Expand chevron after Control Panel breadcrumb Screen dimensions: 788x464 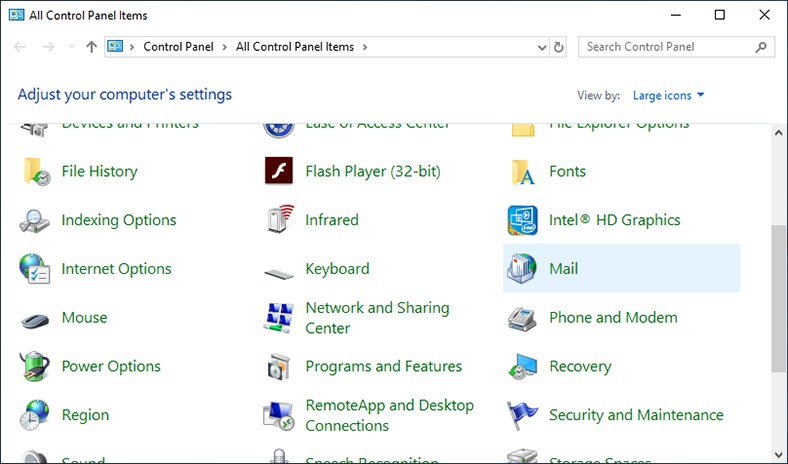[x=225, y=47]
